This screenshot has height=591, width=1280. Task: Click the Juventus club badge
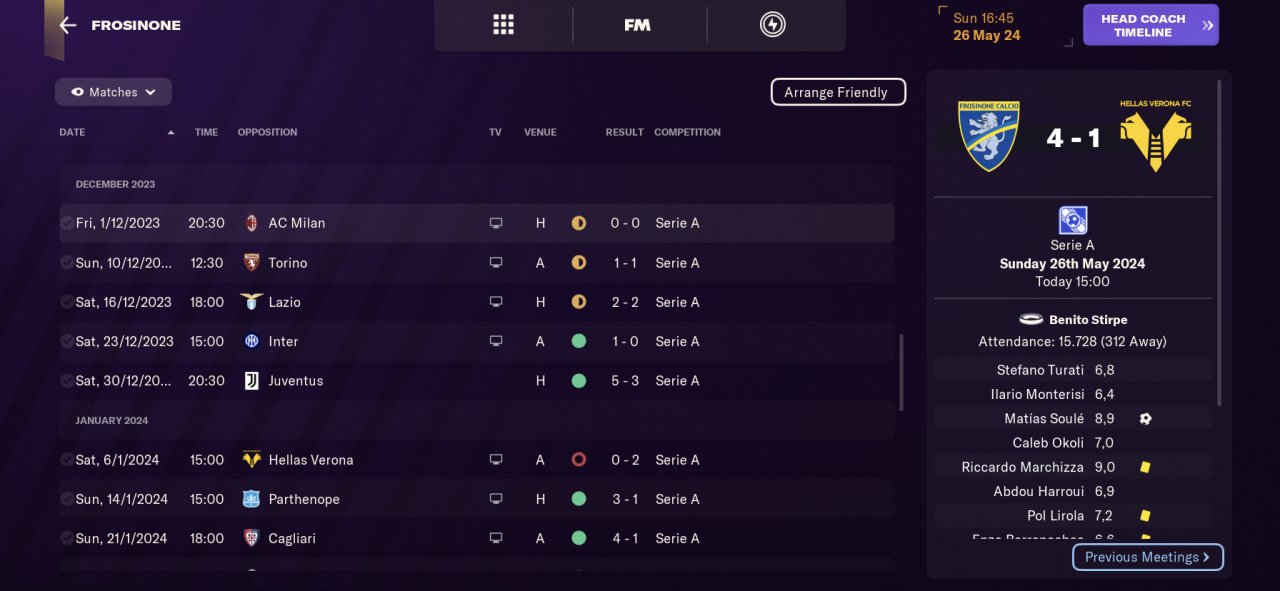click(x=252, y=381)
